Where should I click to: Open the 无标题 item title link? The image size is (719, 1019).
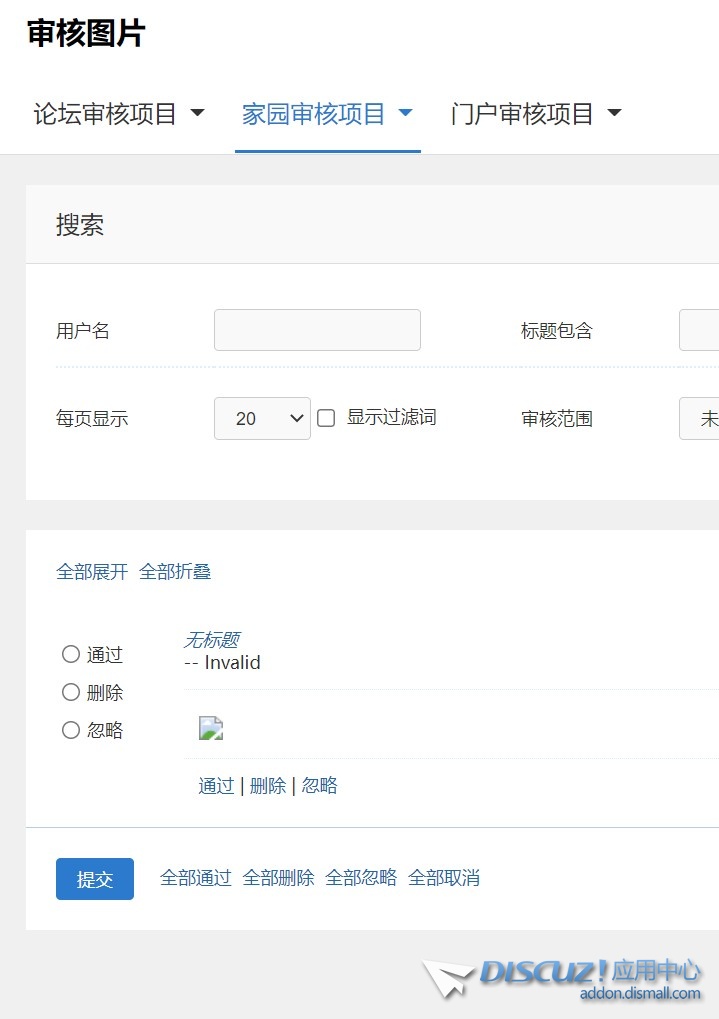pyautogui.click(x=211, y=640)
